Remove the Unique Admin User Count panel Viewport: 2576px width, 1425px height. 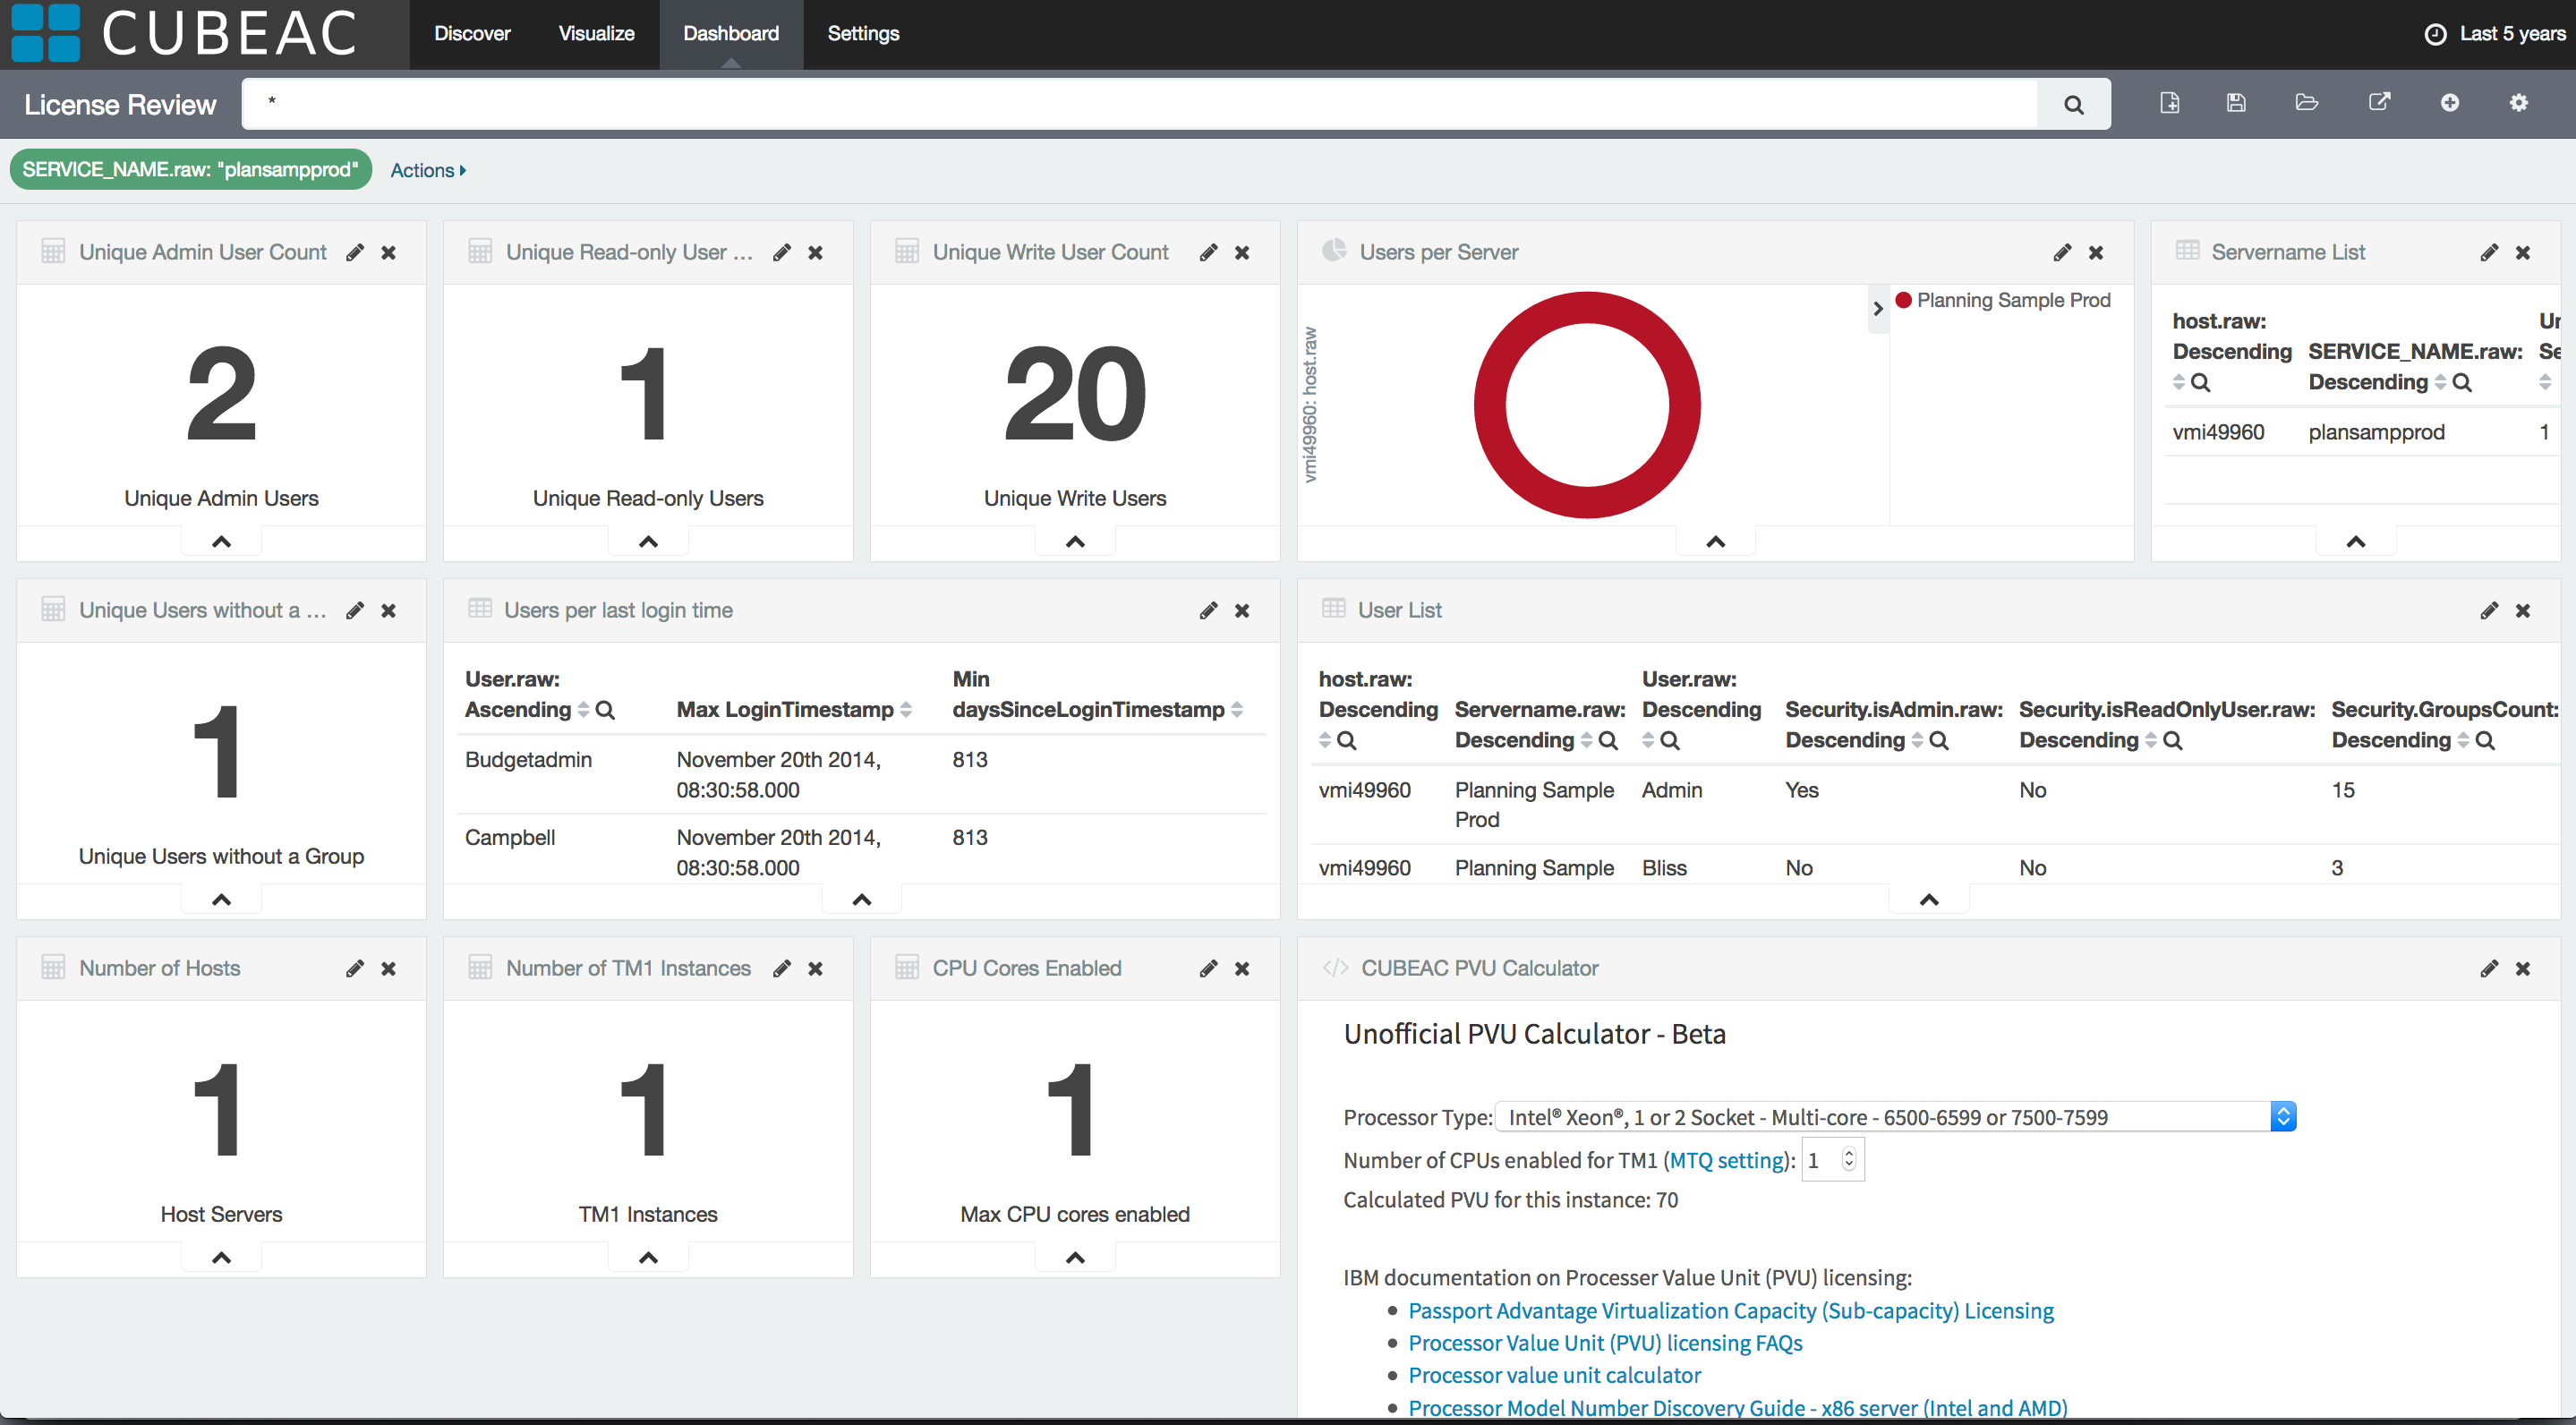click(x=388, y=253)
